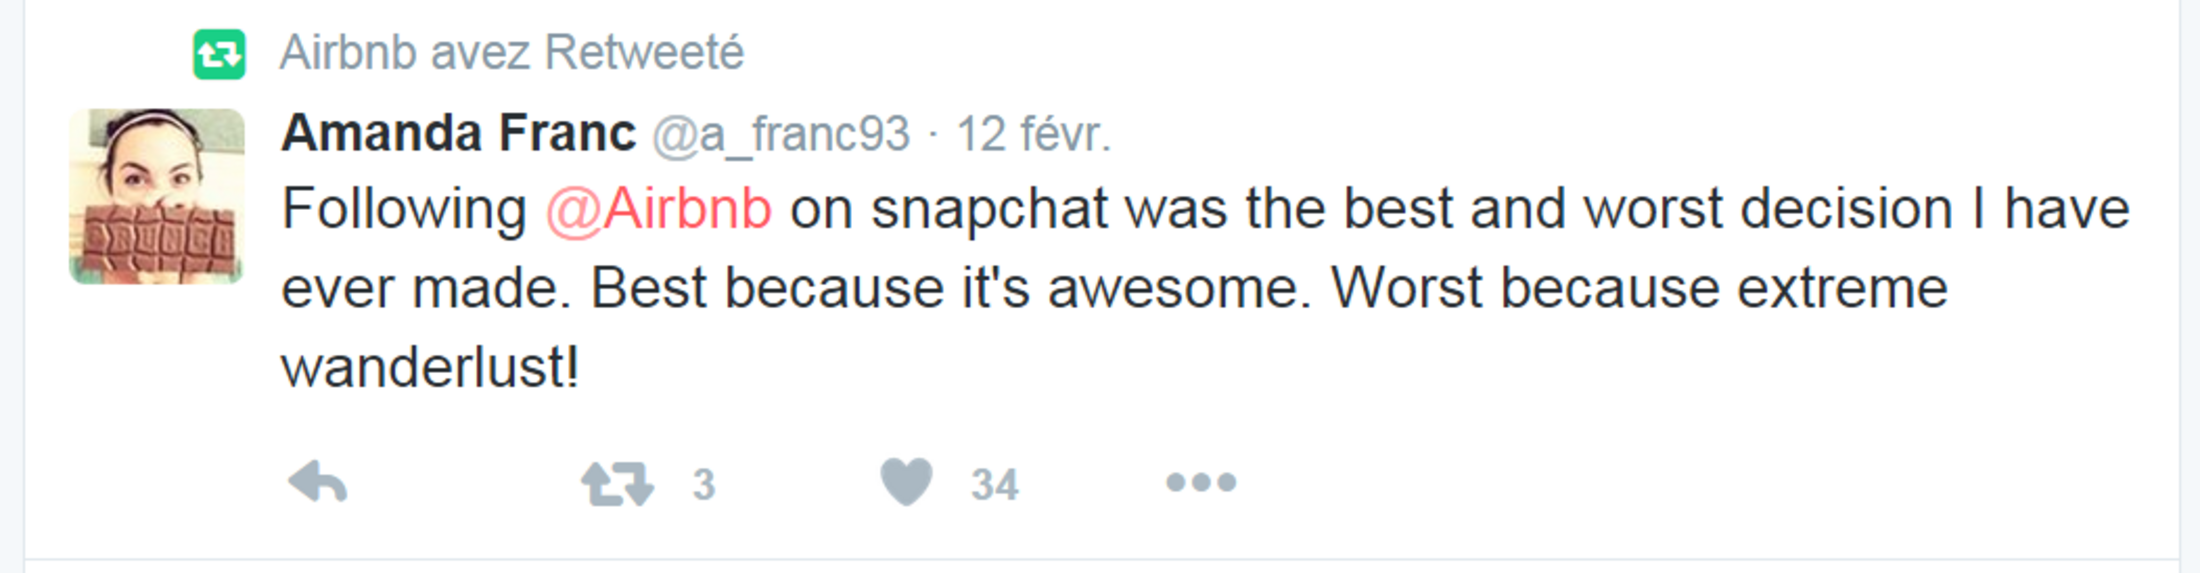Image resolution: width=2200 pixels, height=573 pixels.
Task: View likes by clicking the count 34
Action: coord(994,485)
